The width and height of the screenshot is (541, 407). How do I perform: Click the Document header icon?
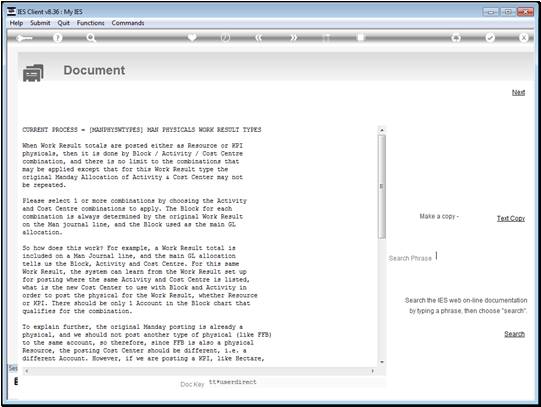pos(33,73)
